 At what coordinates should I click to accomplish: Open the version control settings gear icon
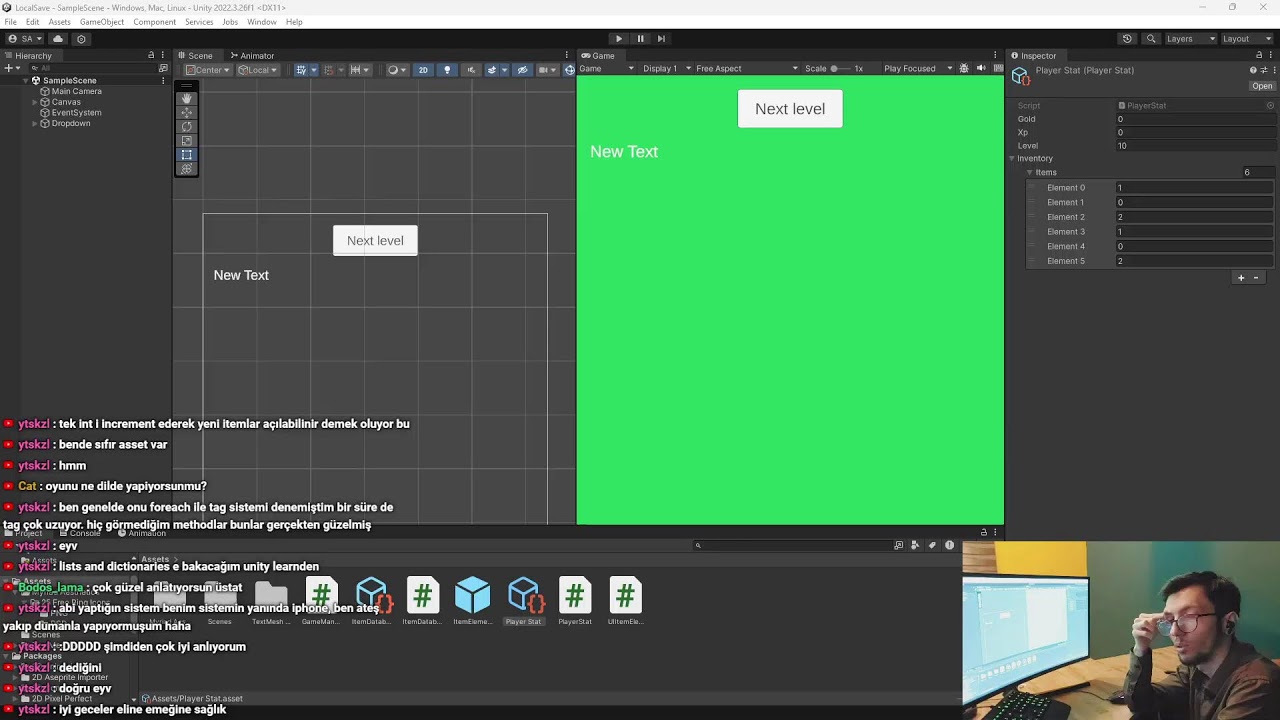point(81,39)
